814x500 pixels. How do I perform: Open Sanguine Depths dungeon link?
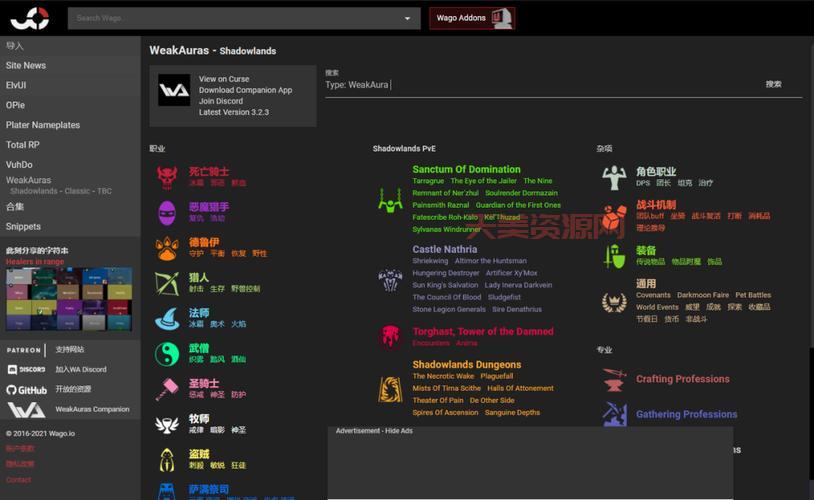[512, 413]
